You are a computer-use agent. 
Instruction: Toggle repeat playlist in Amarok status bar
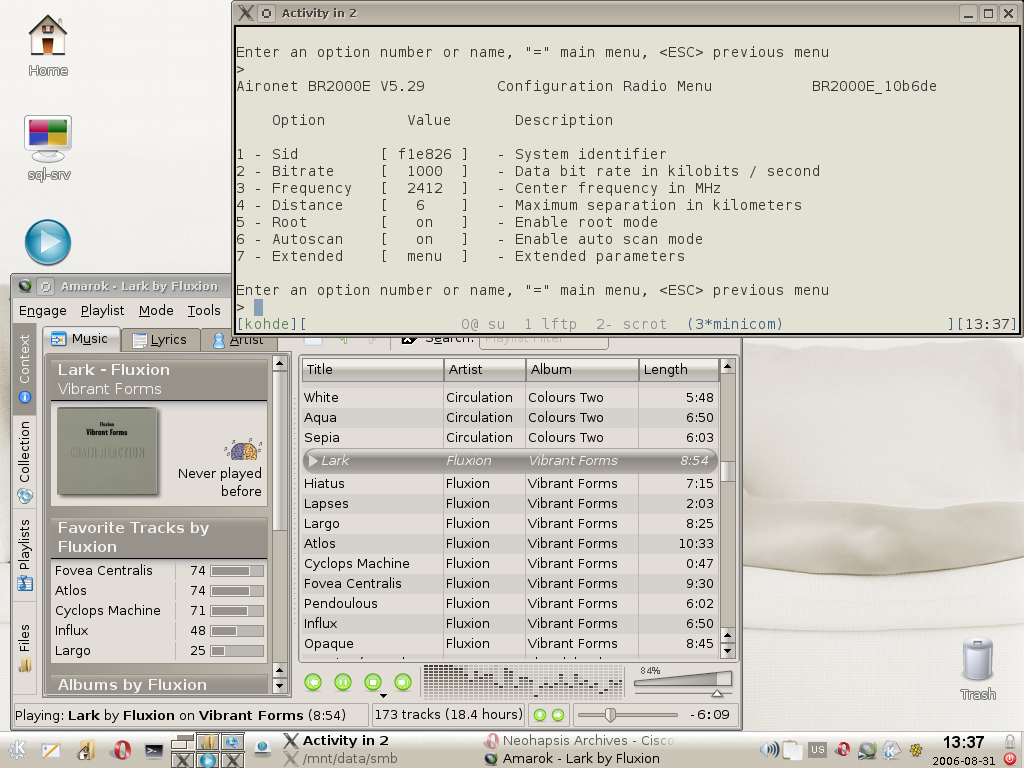point(558,715)
